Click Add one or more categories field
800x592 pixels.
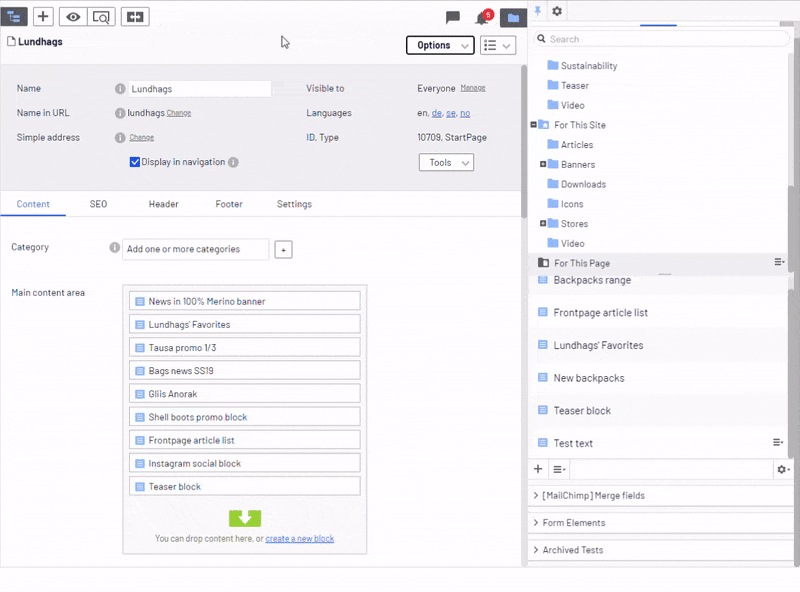click(195, 249)
